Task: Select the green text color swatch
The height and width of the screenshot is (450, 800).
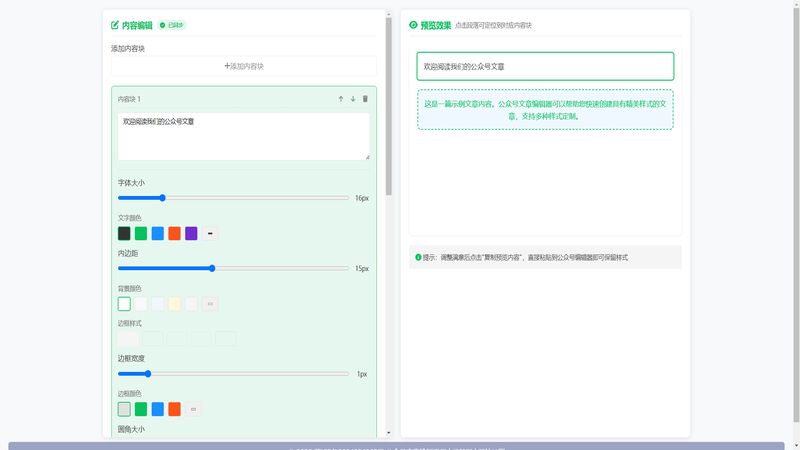Action: coord(141,233)
